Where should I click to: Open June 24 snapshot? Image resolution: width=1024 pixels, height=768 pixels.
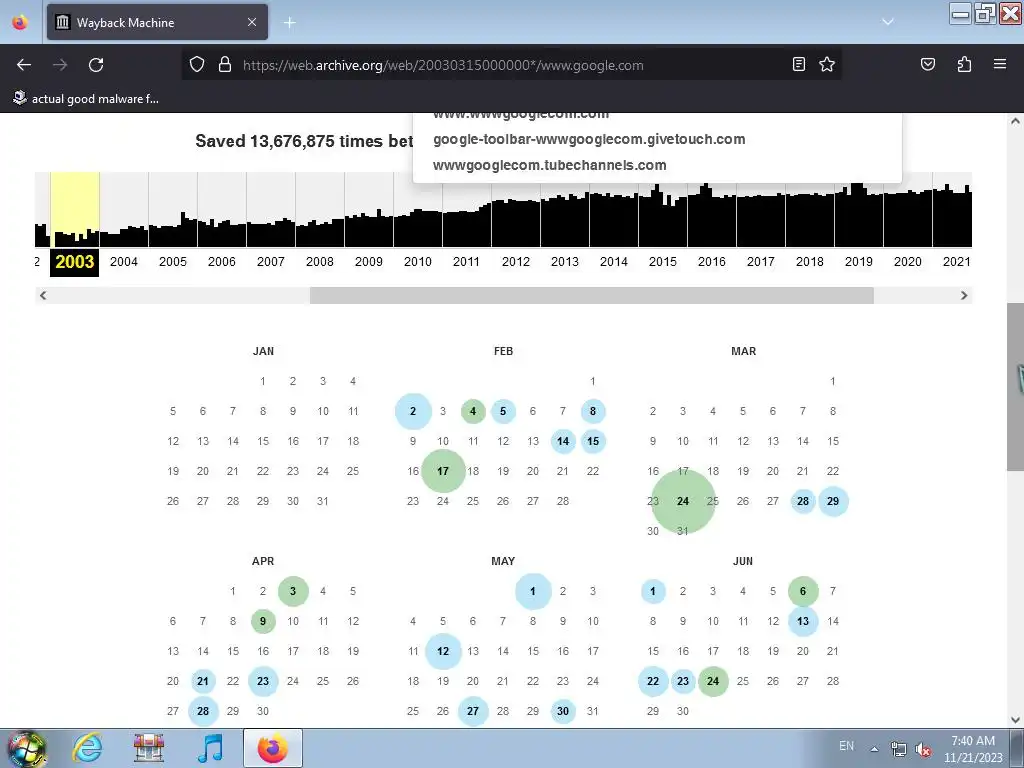713,681
